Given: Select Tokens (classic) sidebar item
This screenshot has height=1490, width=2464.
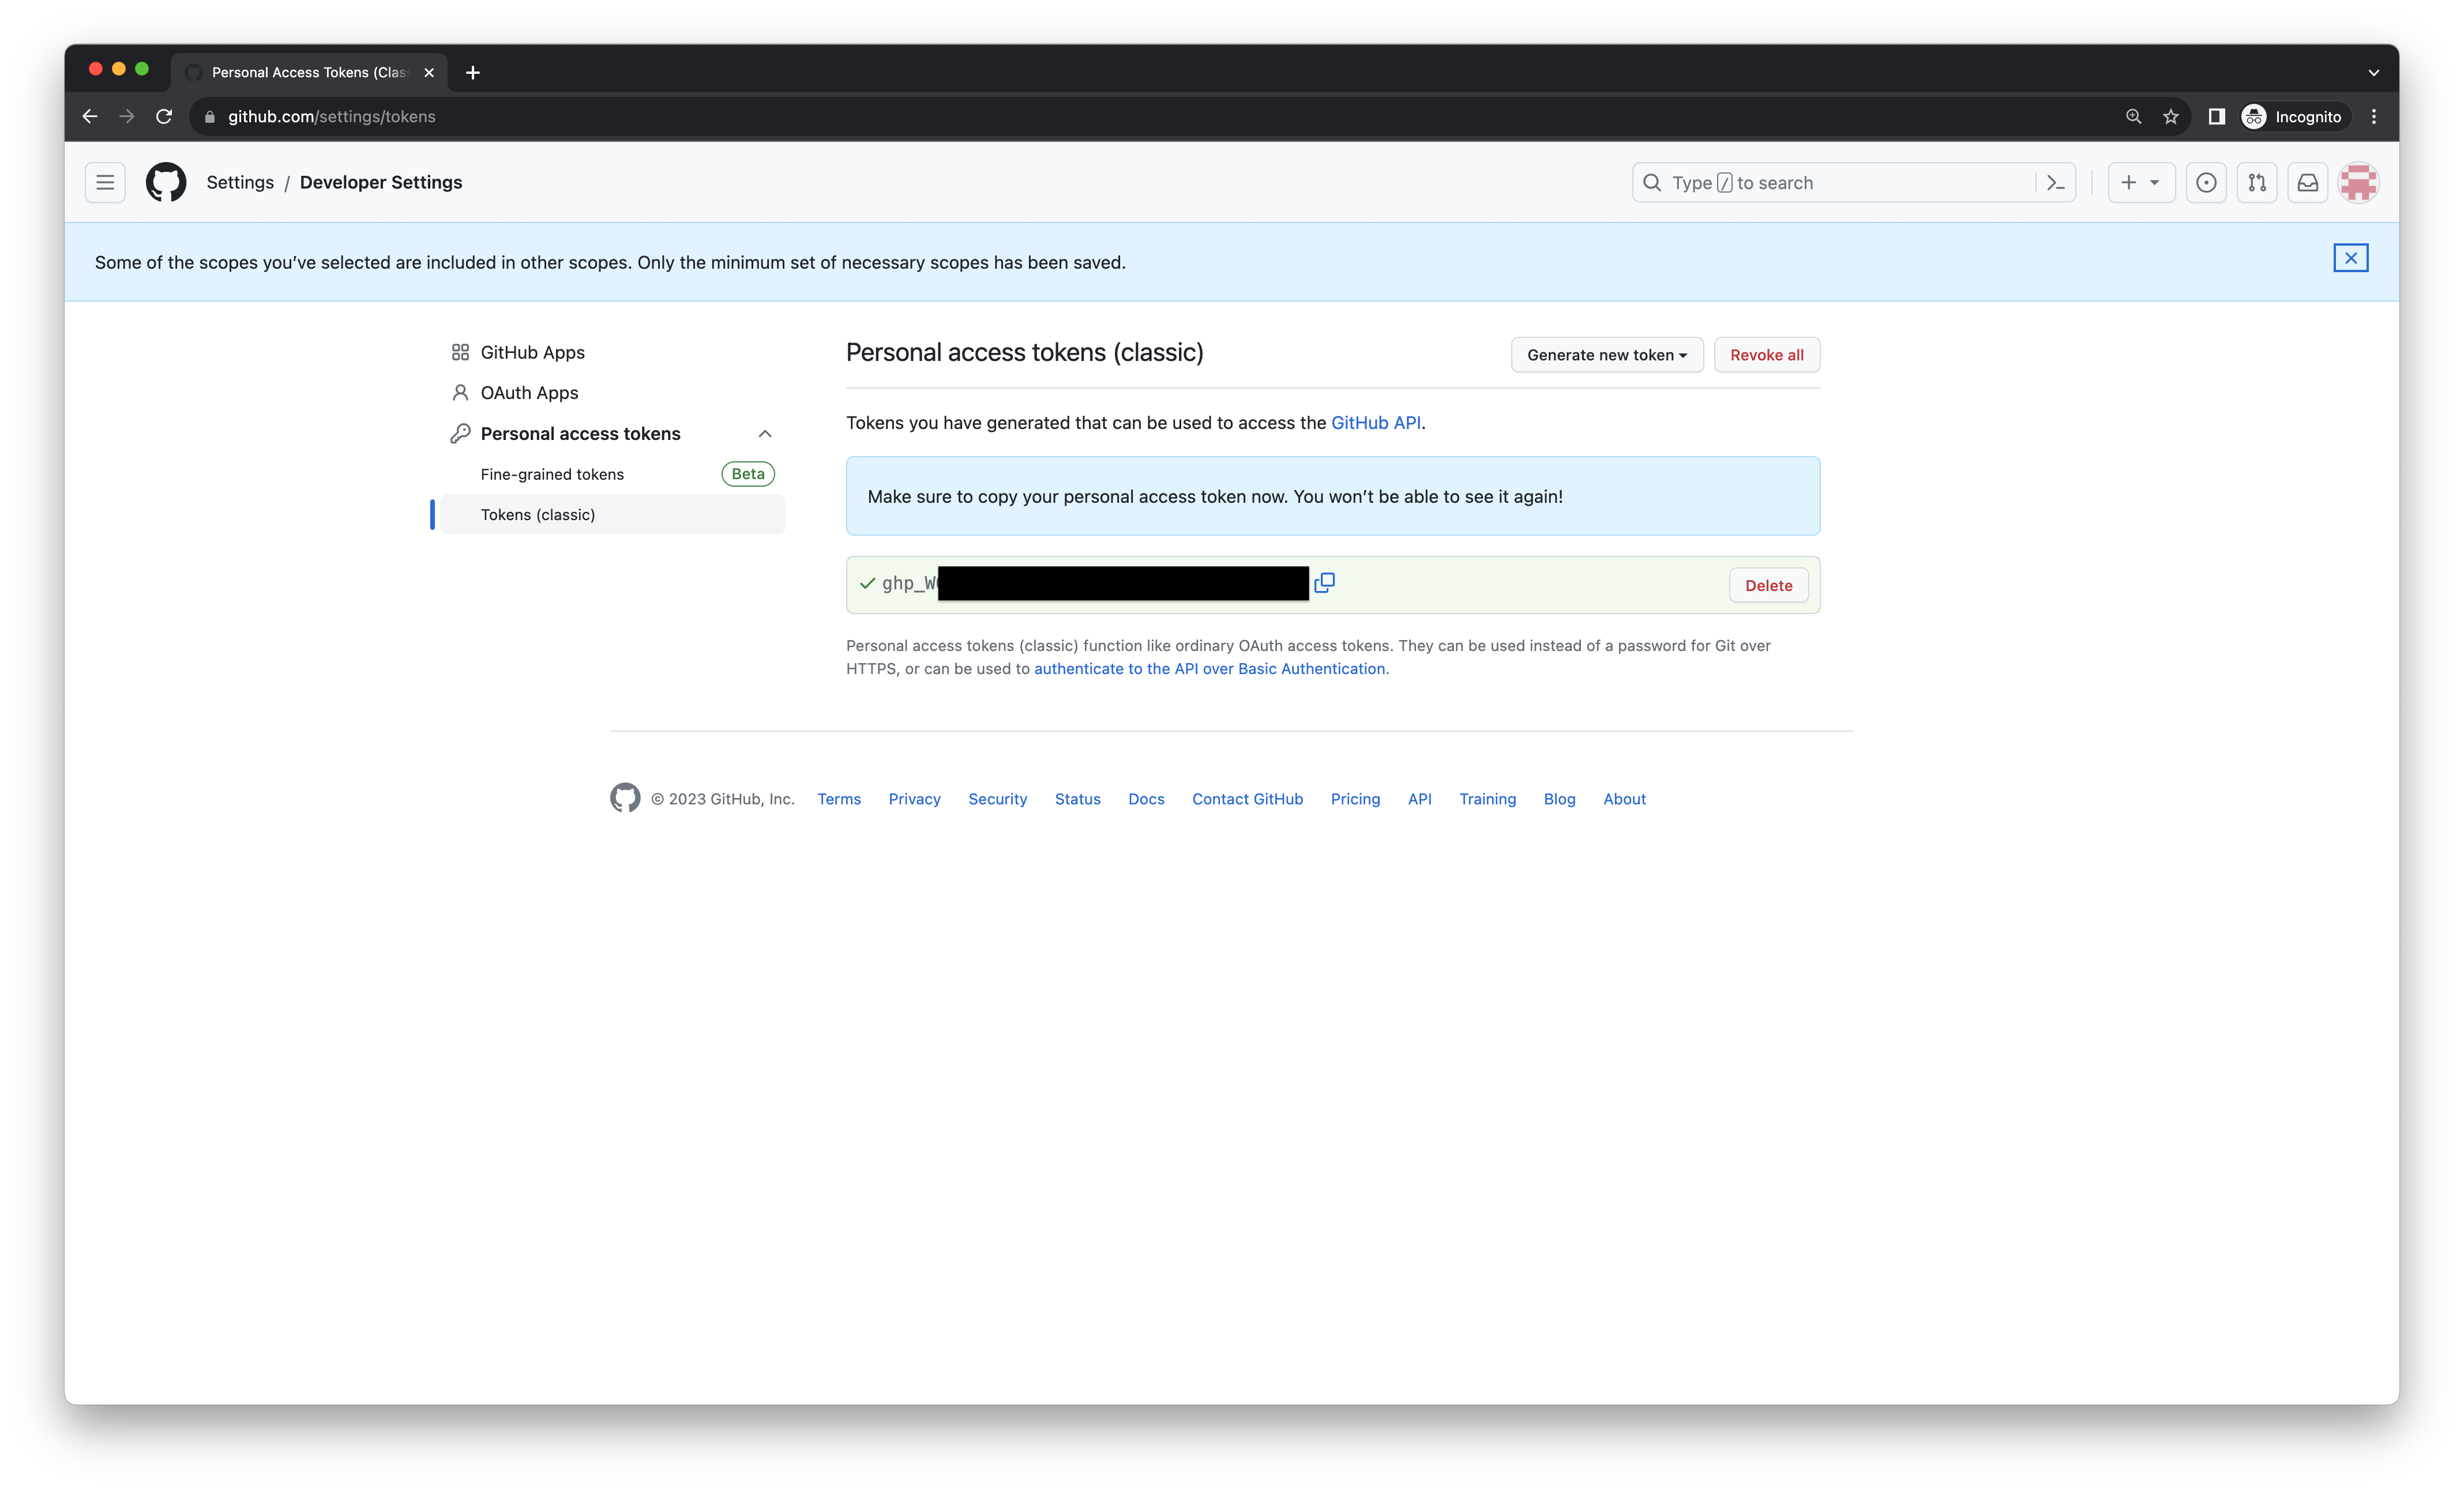Looking at the screenshot, I should pyautogui.click(x=612, y=514).
